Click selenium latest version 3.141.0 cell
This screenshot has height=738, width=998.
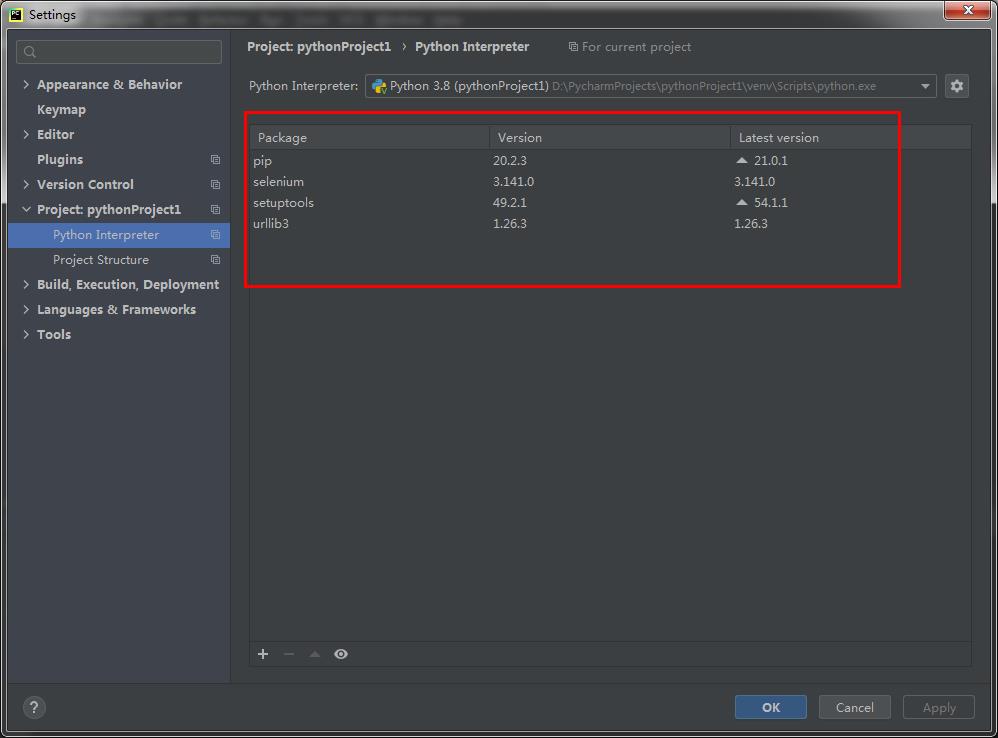click(754, 181)
